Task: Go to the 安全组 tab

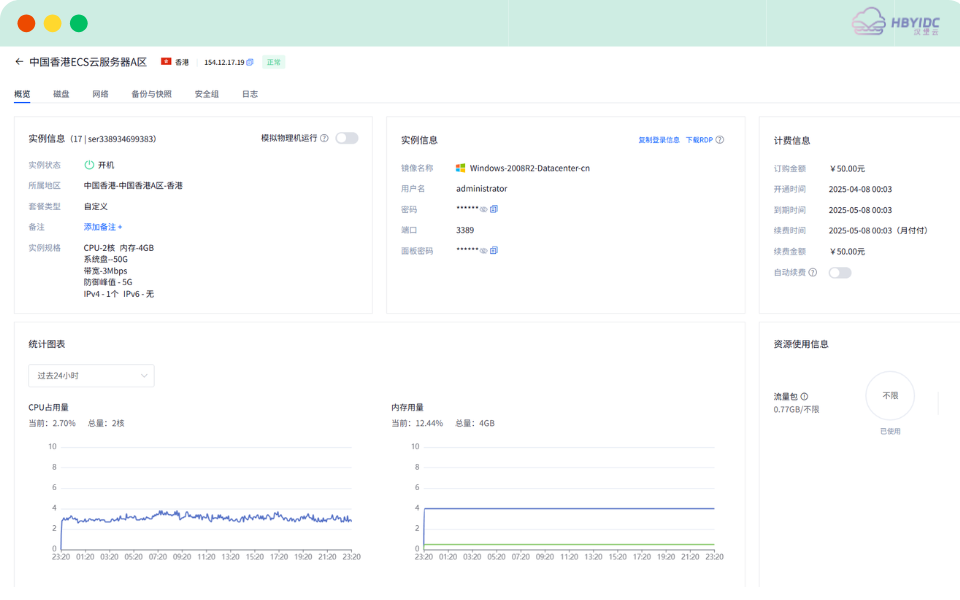Action: pos(206,94)
